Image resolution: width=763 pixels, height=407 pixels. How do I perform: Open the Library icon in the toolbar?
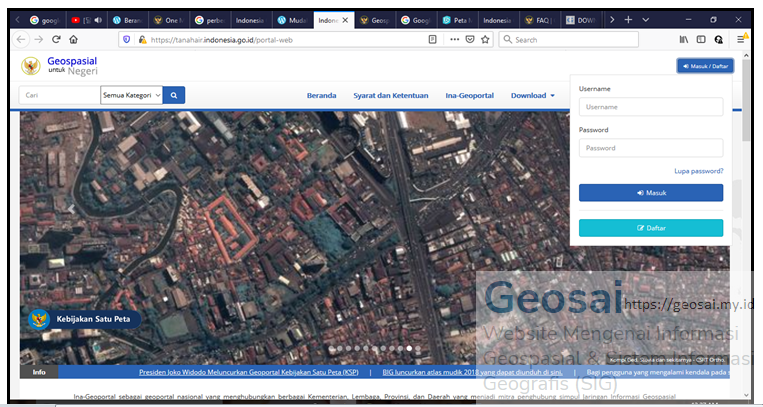click(x=684, y=39)
